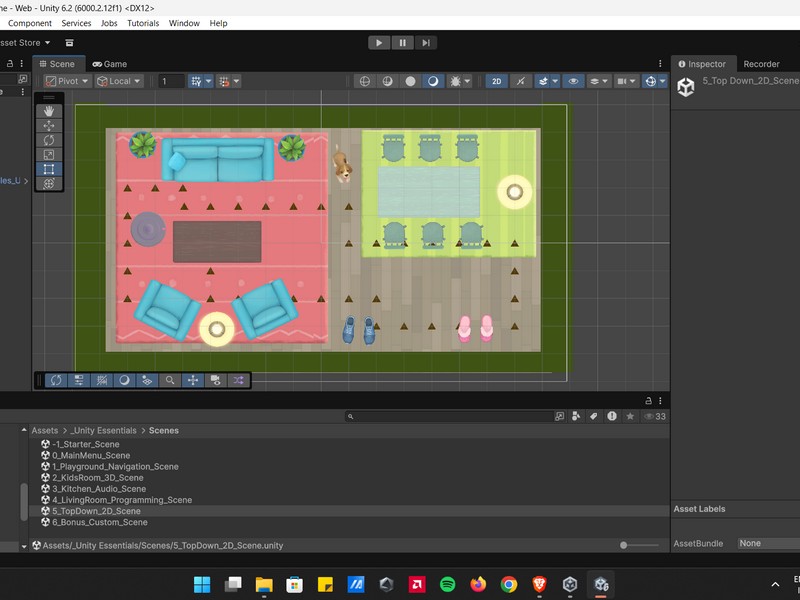The width and height of the screenshot is (800, 600).
Task: Activate the Rect tool
Action: (x=49, y=169)
